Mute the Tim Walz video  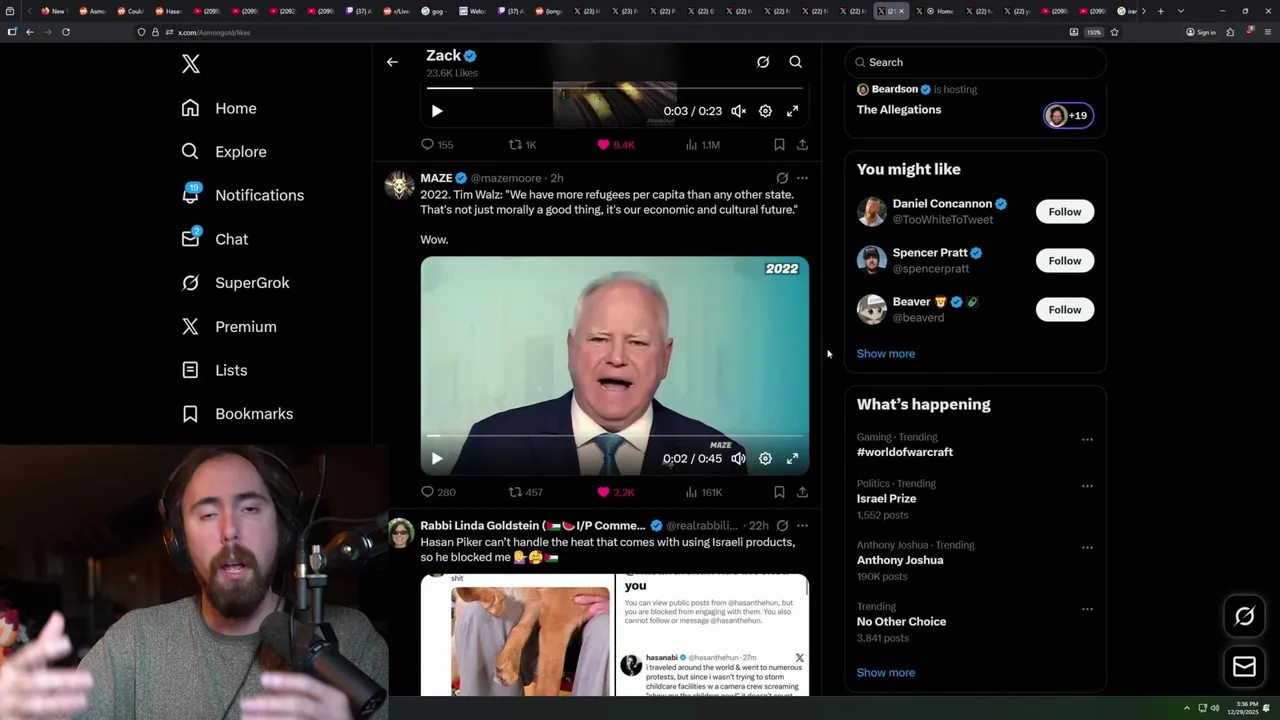pyautogui.click(x=738, y=459)
